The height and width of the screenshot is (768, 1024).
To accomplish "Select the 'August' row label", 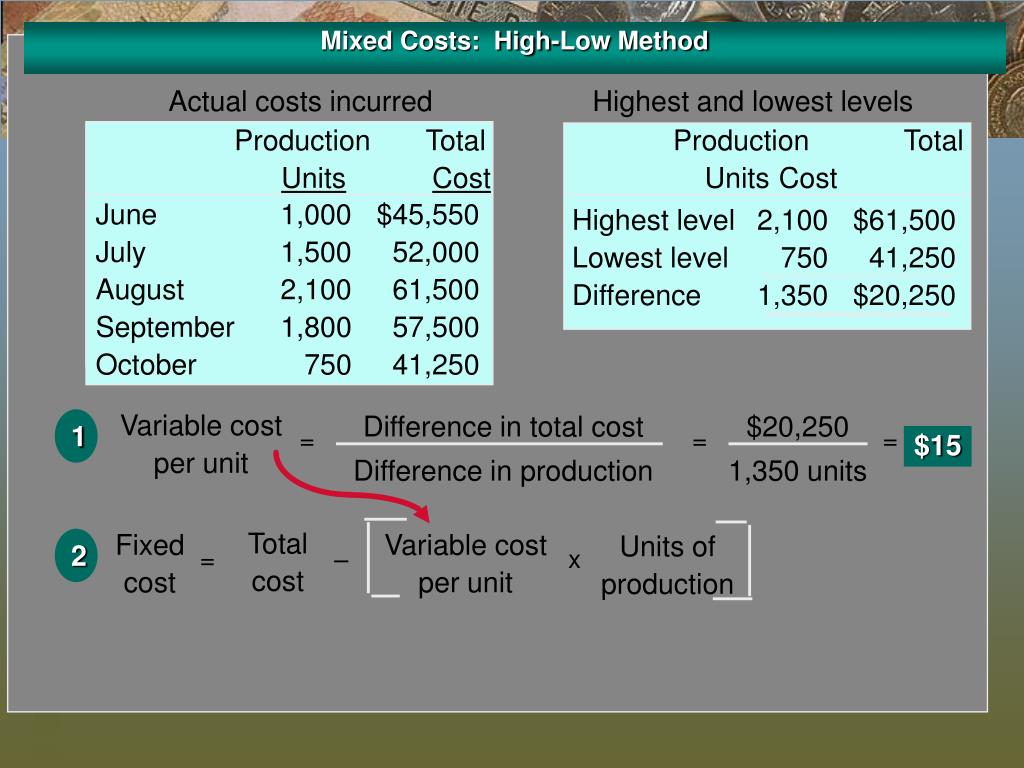I will click(x=140, y=290).
